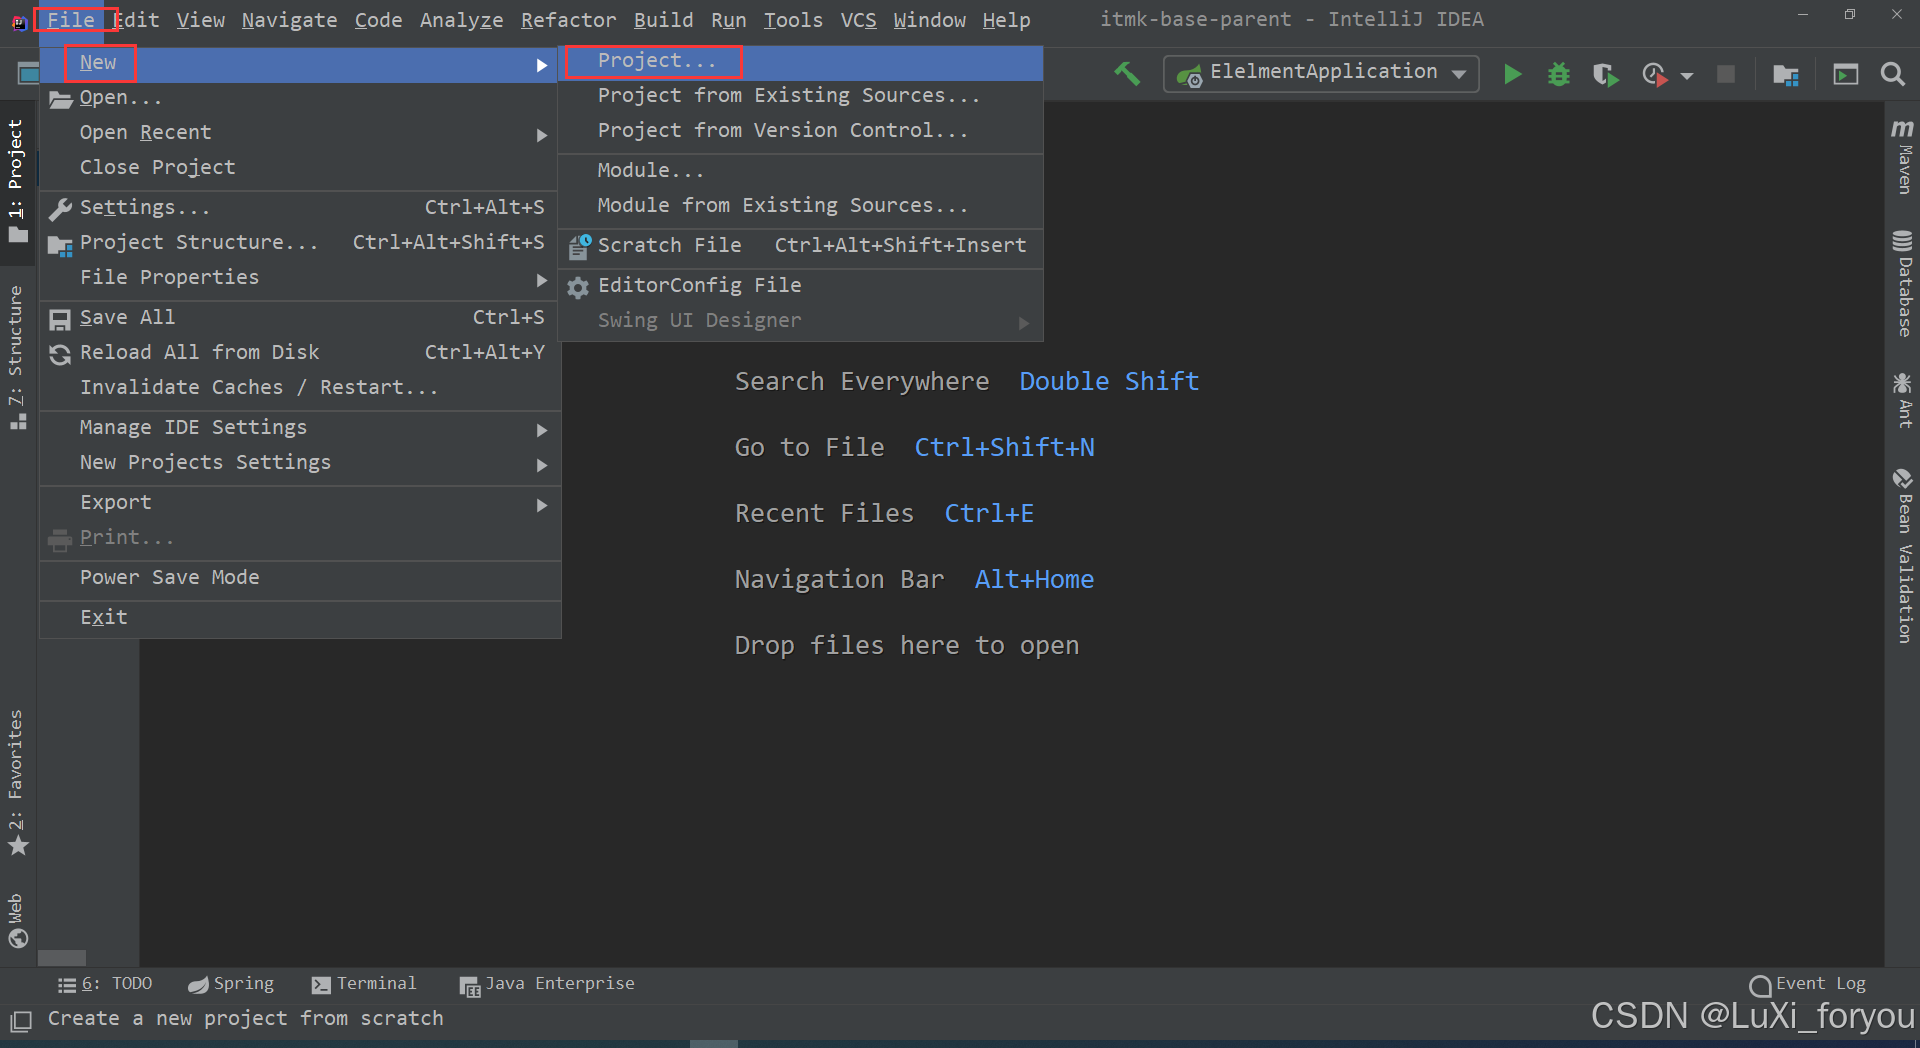This screenshot has width=1920, height=1048.
Task: Select Close Project
Action: coord(300,167)
